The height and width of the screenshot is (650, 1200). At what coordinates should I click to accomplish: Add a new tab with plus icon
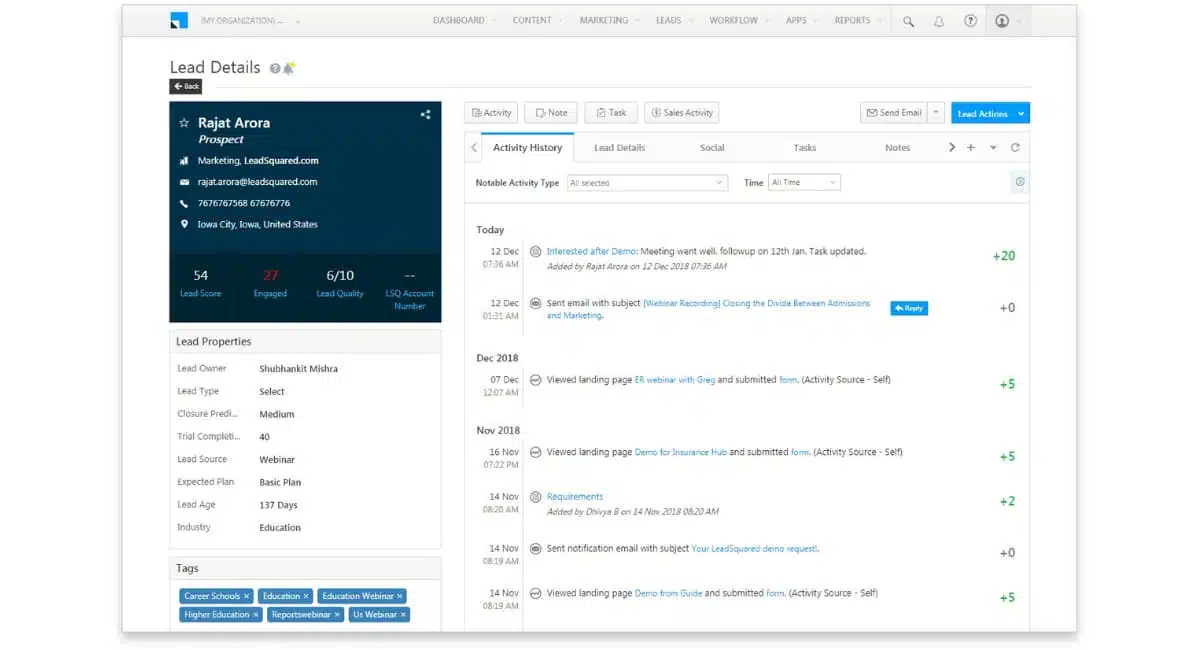970,148
